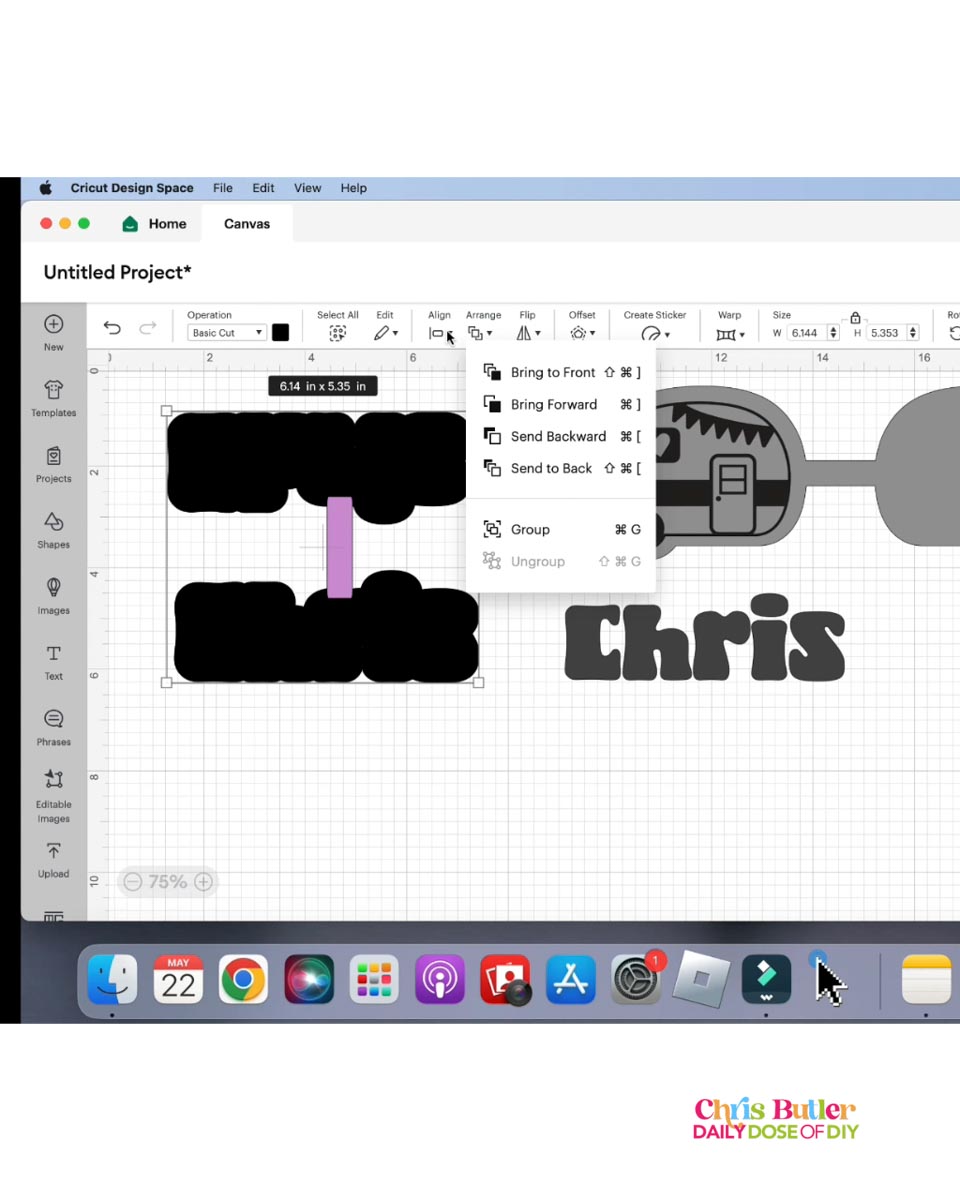The height and width of the screenshot is (1200, 960).
Task: Open Finder from the Dock
Action: point(112,979)
